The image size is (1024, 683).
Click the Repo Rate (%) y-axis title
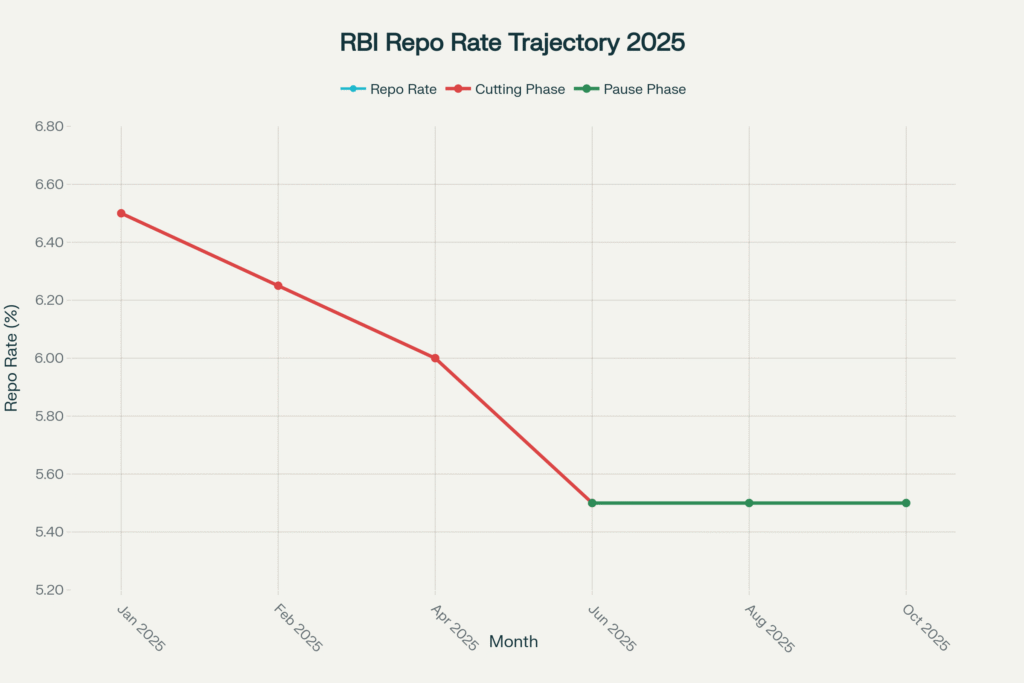tap(12, 358)
